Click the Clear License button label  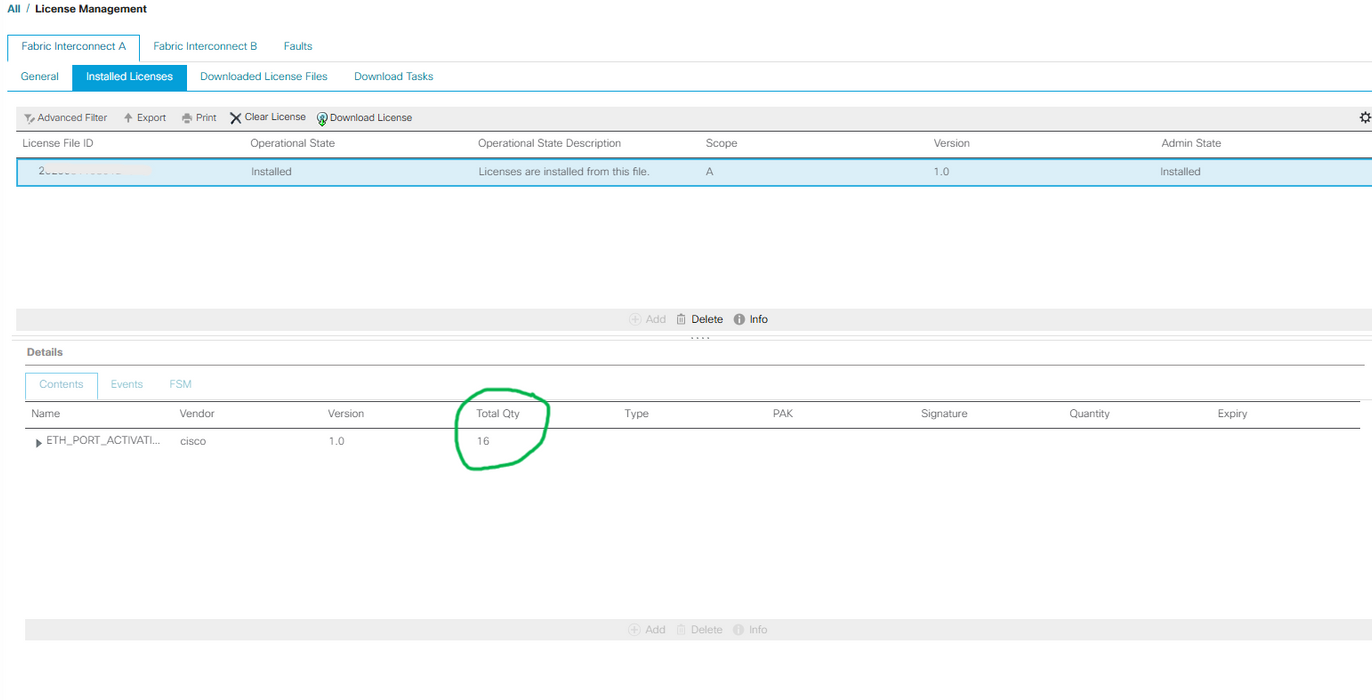[275, 117]
